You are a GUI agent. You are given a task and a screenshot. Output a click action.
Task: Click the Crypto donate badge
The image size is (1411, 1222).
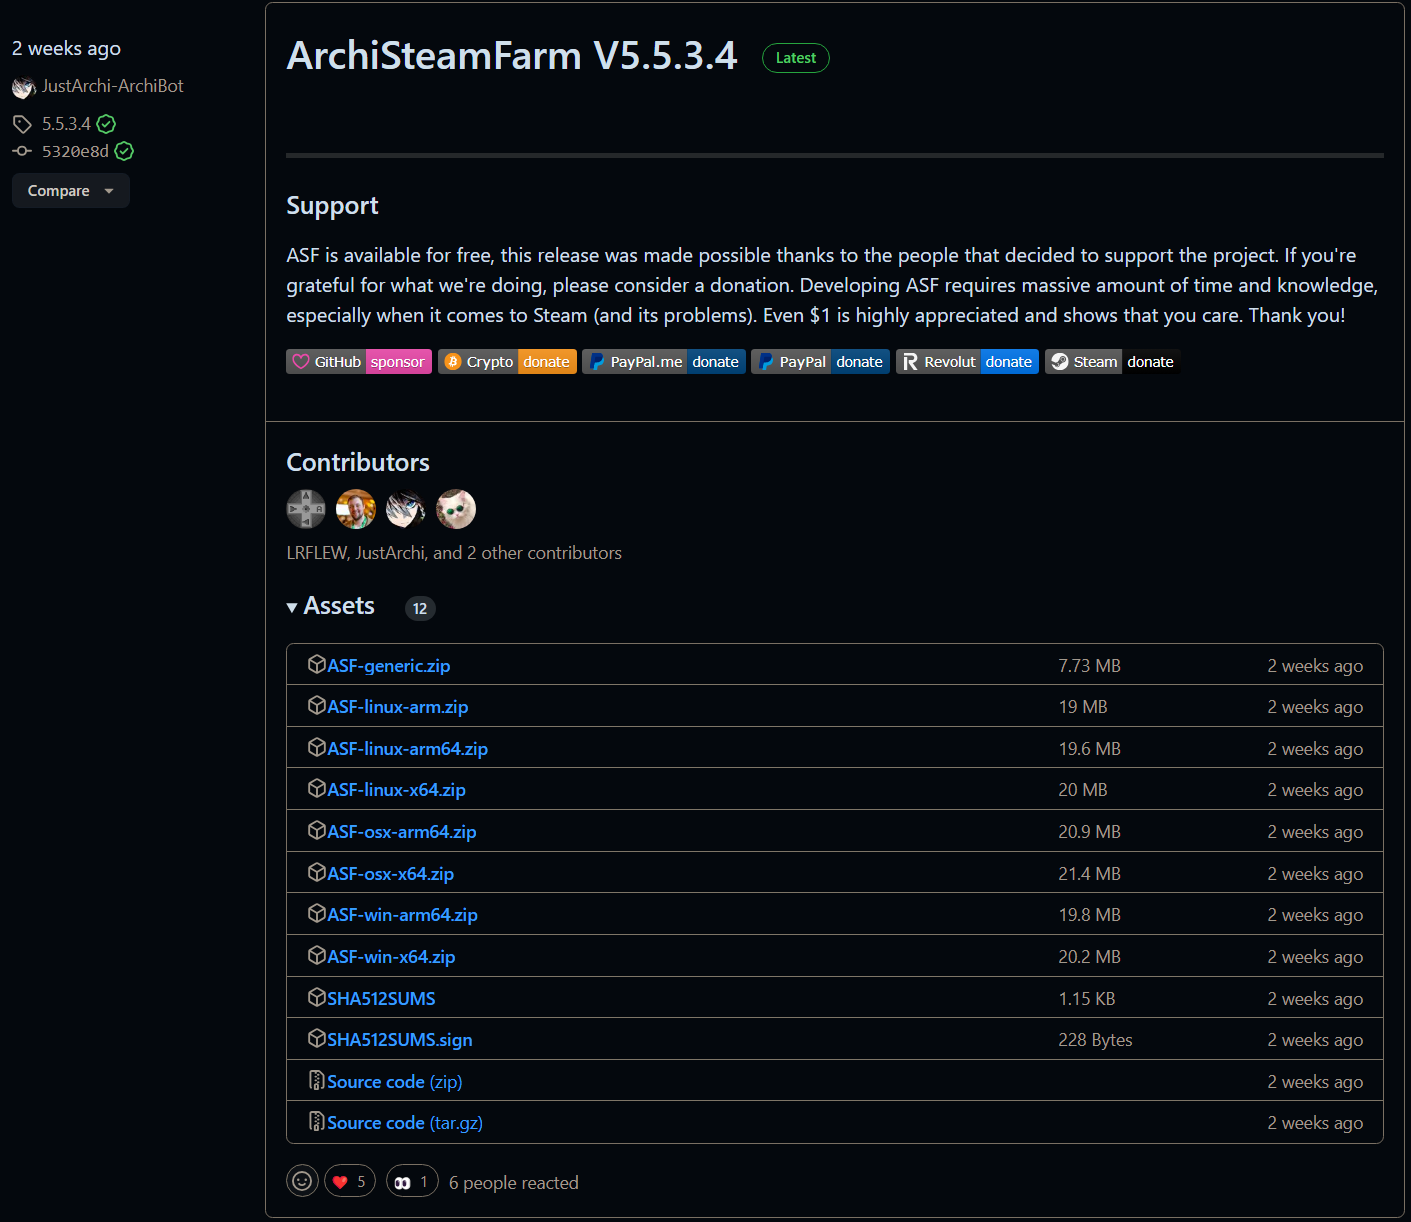click(507, 362)
